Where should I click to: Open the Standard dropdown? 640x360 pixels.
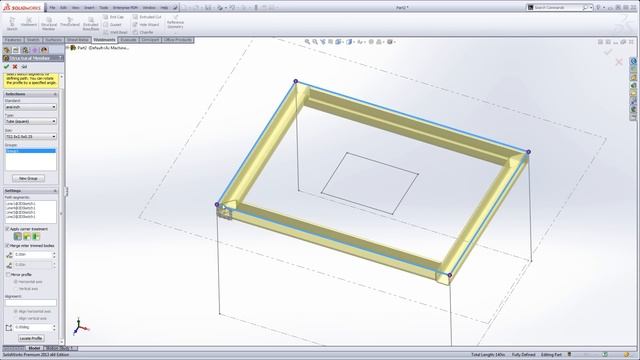coord(31,107)
